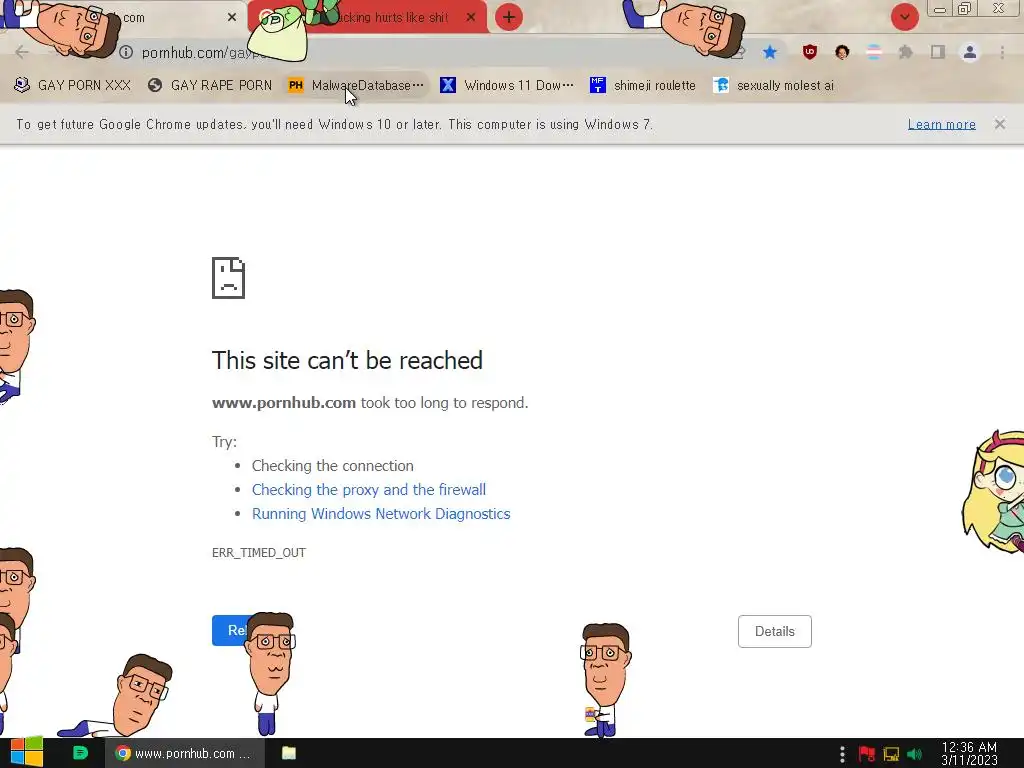Screen dimensions: 1024x768
Task: Click the blue bookmark star icon
Action: pyautogui.click(x=770, y=52)
